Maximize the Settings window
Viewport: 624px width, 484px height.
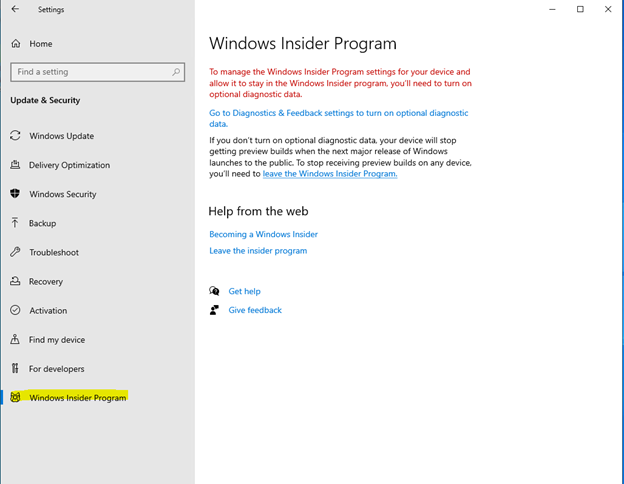(580, 9)
